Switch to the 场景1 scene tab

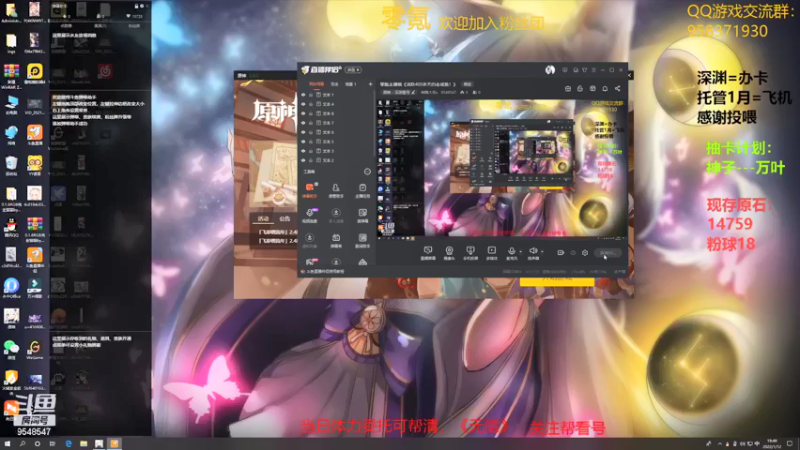coord(351,84)
